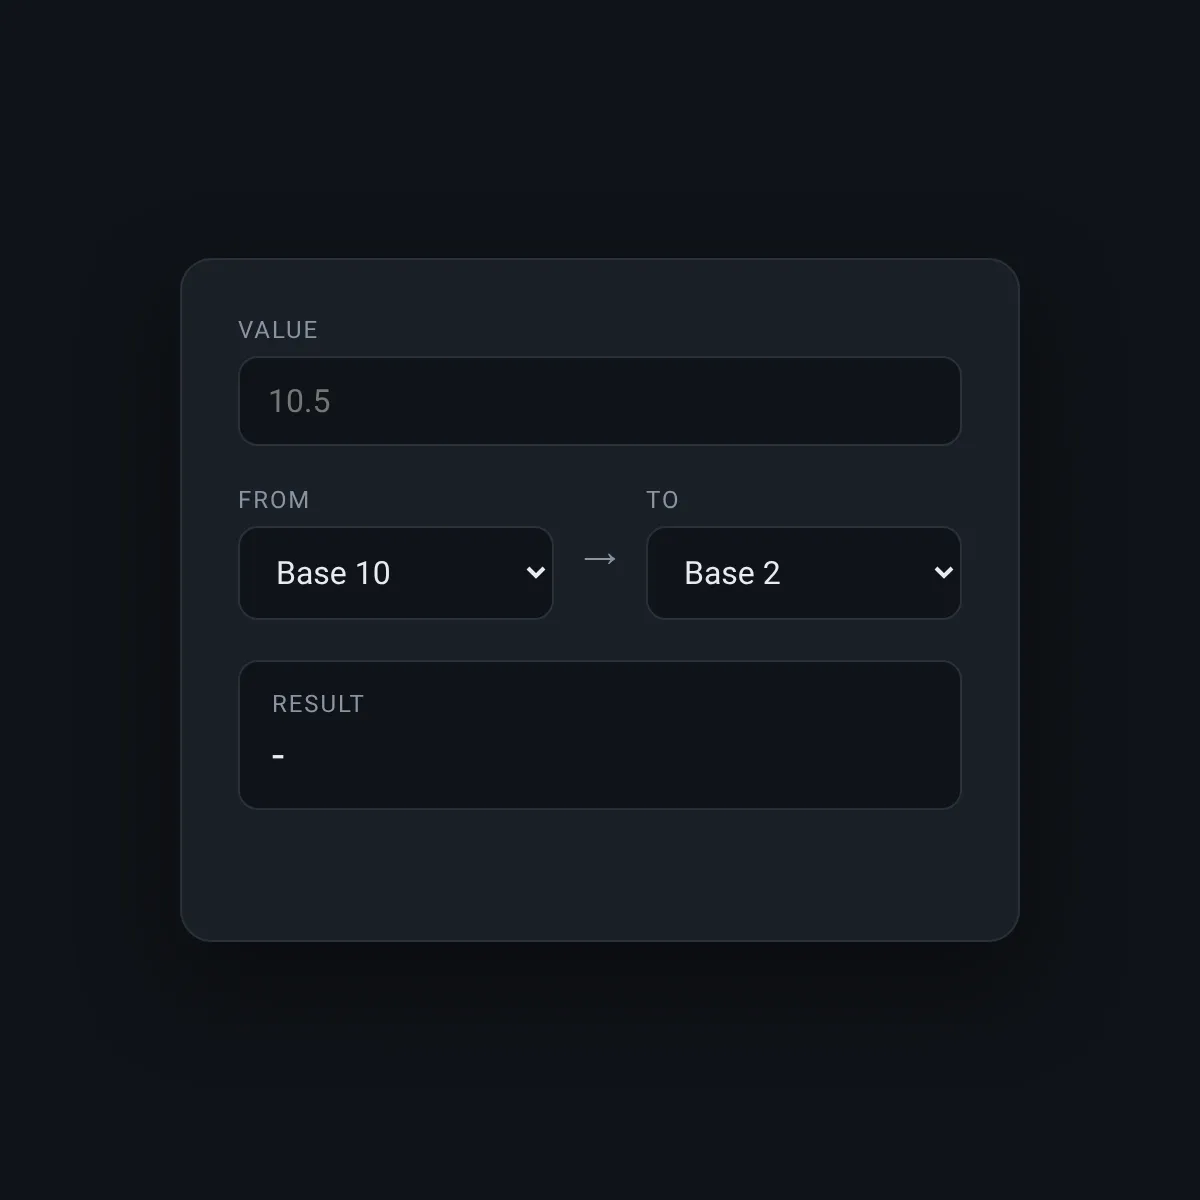
Task: Click the FROM label
Action: pos(274,500)
